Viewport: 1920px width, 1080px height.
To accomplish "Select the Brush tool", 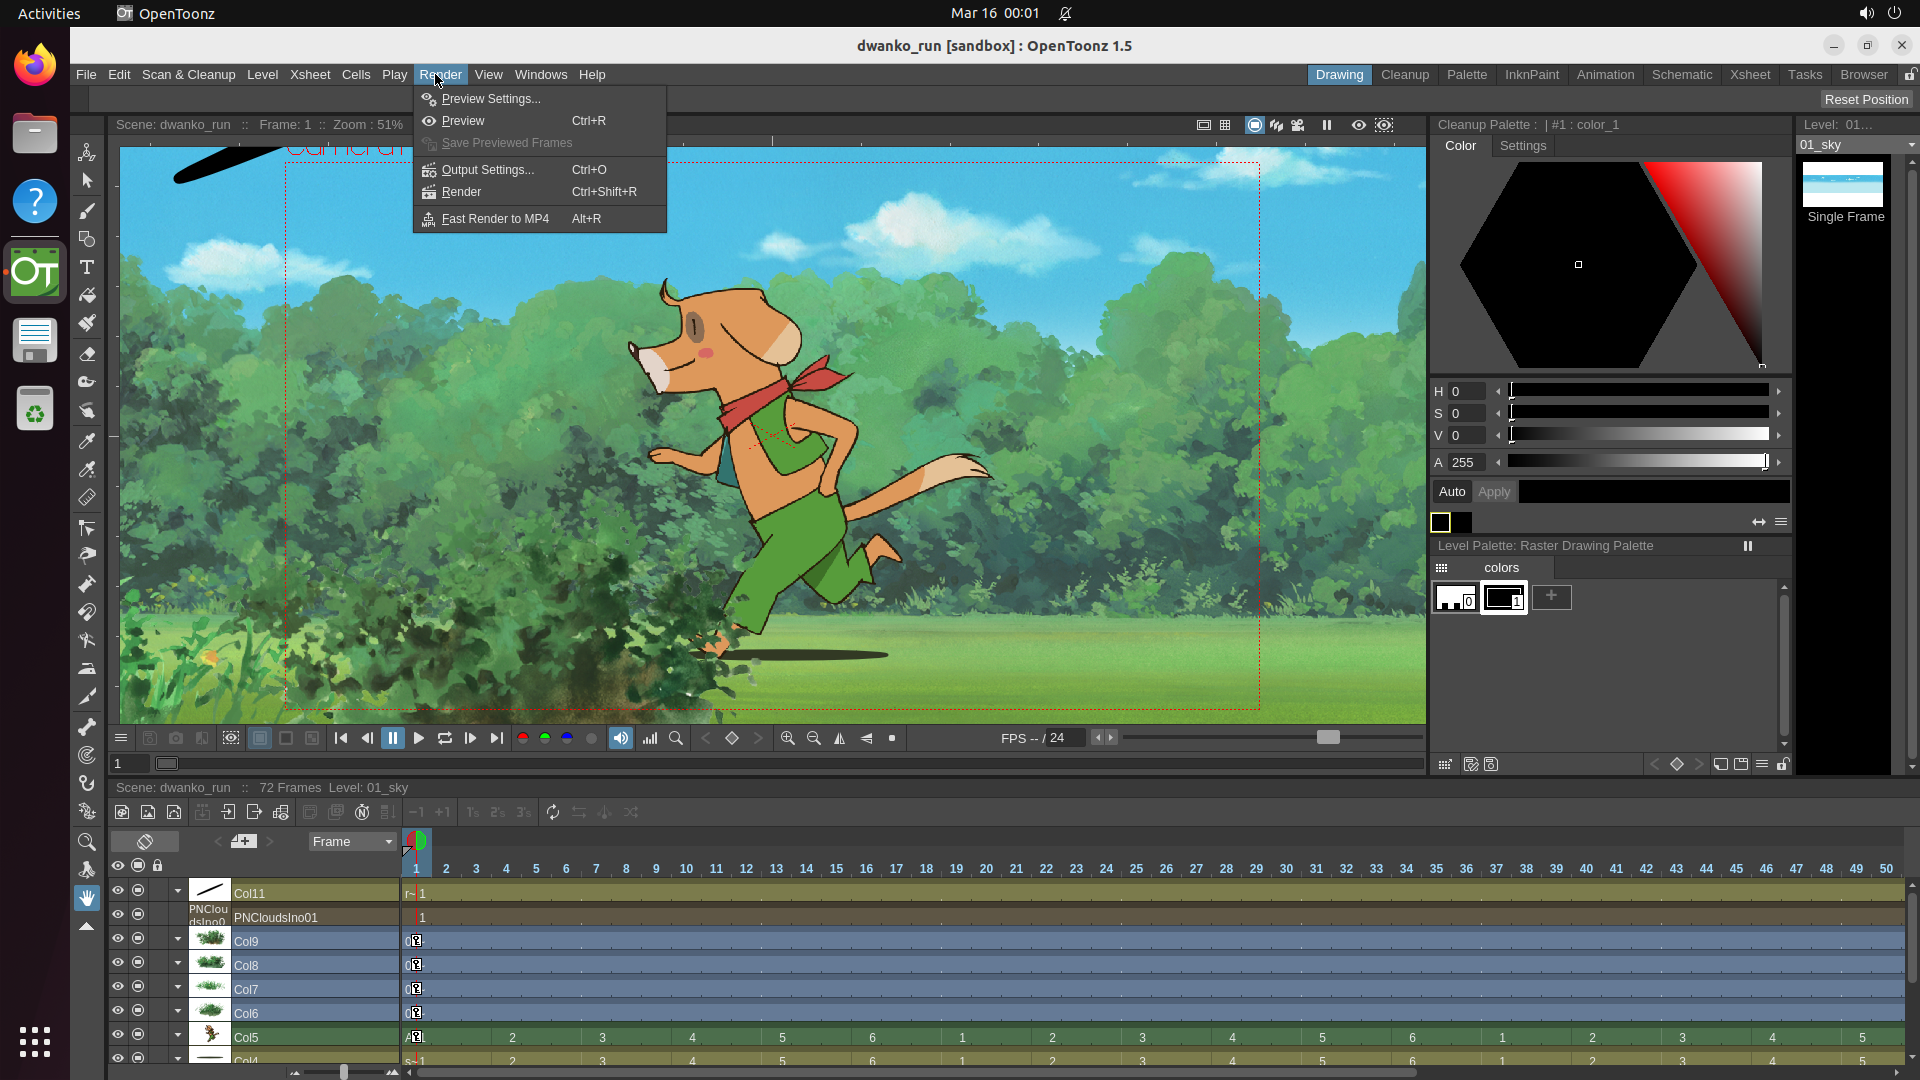I will point(86,211).
